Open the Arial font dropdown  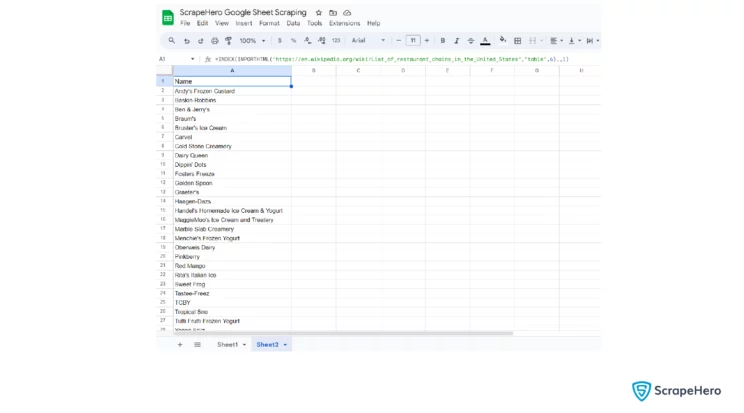368,41
